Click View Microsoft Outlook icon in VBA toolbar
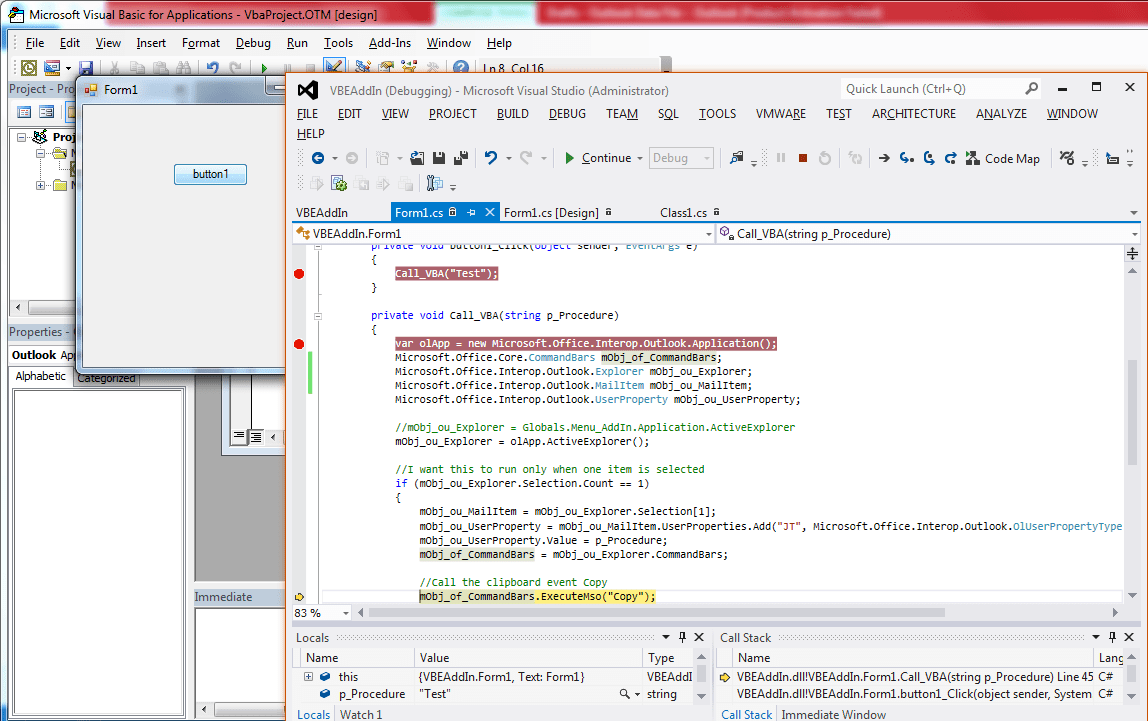1148x721 pixels. [29, 68]
